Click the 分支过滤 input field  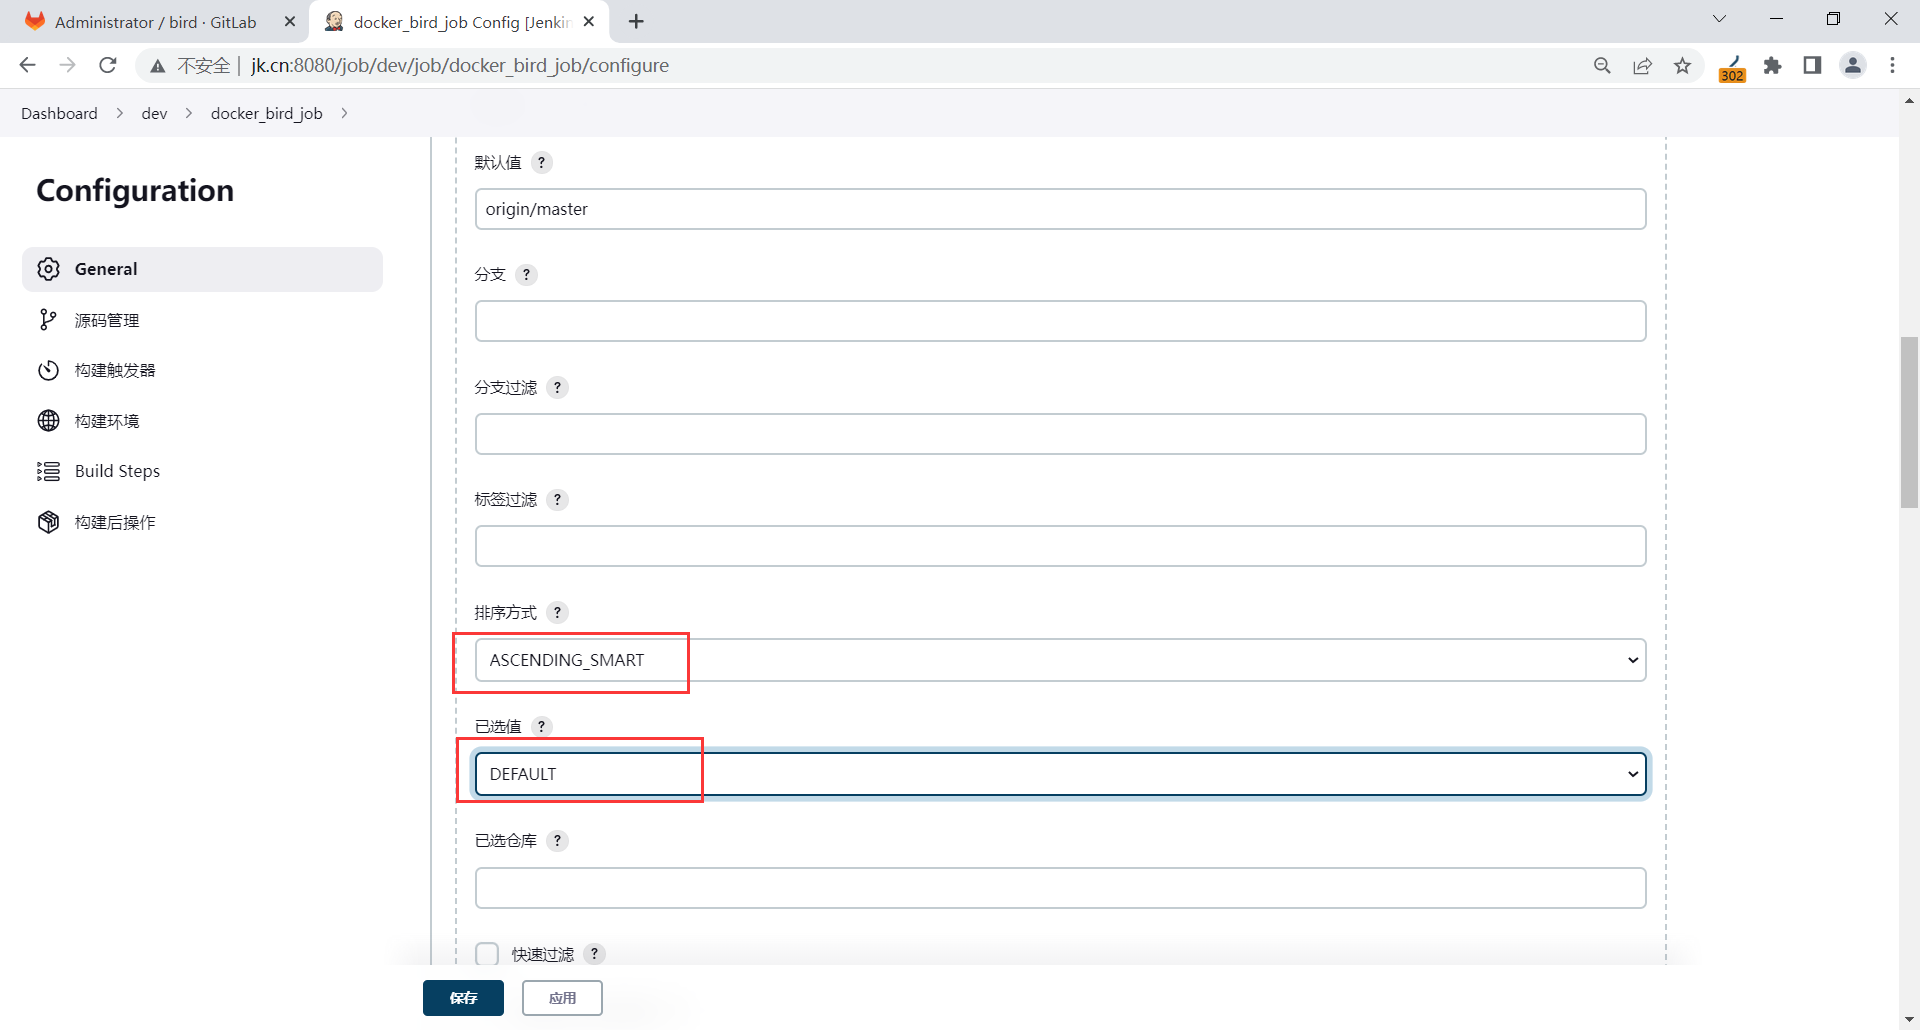pyautogui.click(x=1060, y=434)
